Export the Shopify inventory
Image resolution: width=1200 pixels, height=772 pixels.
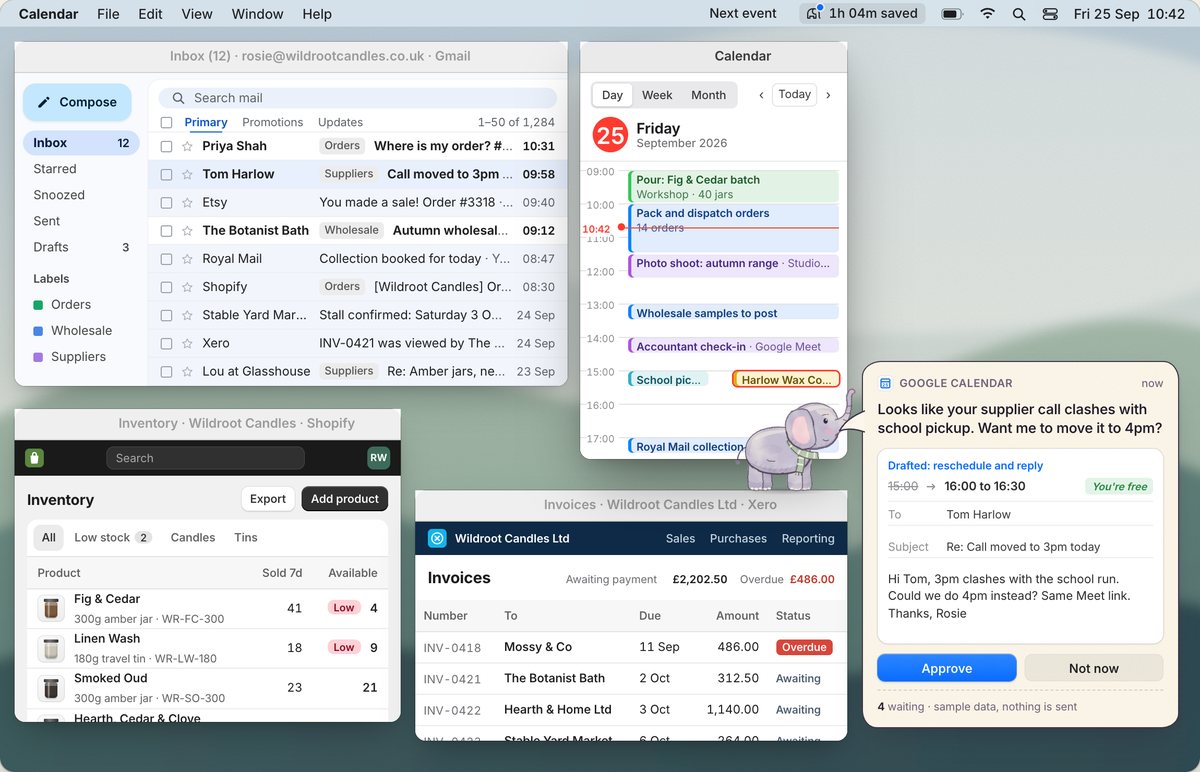tap(268, 499)
